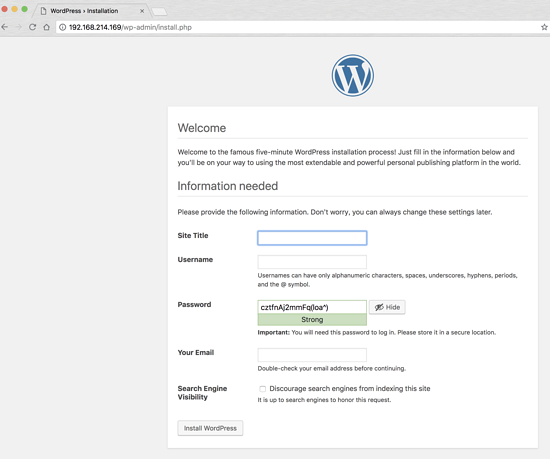
Task: Click the Welcome heading
Action: pyautogui.click(x=202, y=128)
